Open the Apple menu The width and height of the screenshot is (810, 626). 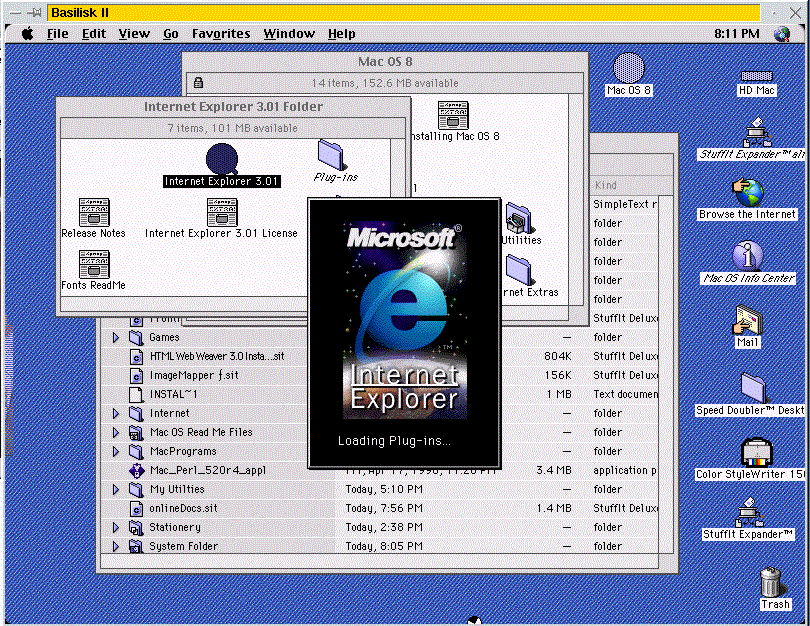(x=27, y=34)
